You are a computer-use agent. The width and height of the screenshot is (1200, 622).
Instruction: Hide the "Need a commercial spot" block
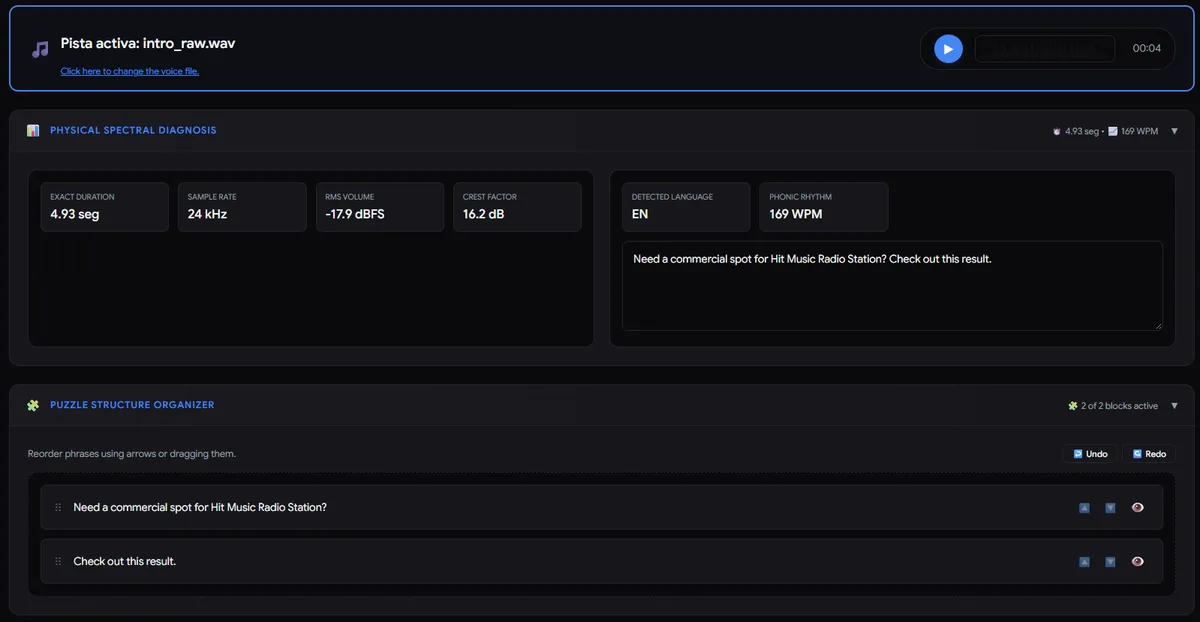(1137, 508)
